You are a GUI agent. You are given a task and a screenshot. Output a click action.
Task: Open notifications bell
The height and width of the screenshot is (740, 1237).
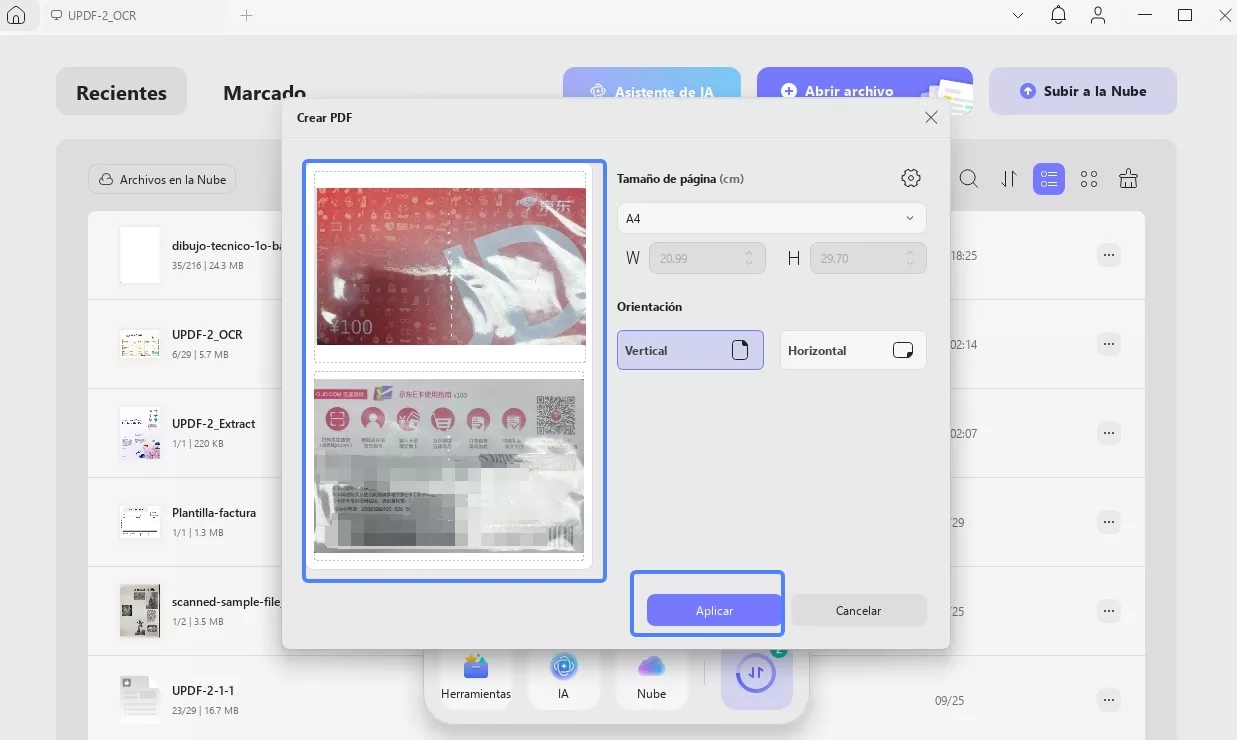click(1058, 15)
